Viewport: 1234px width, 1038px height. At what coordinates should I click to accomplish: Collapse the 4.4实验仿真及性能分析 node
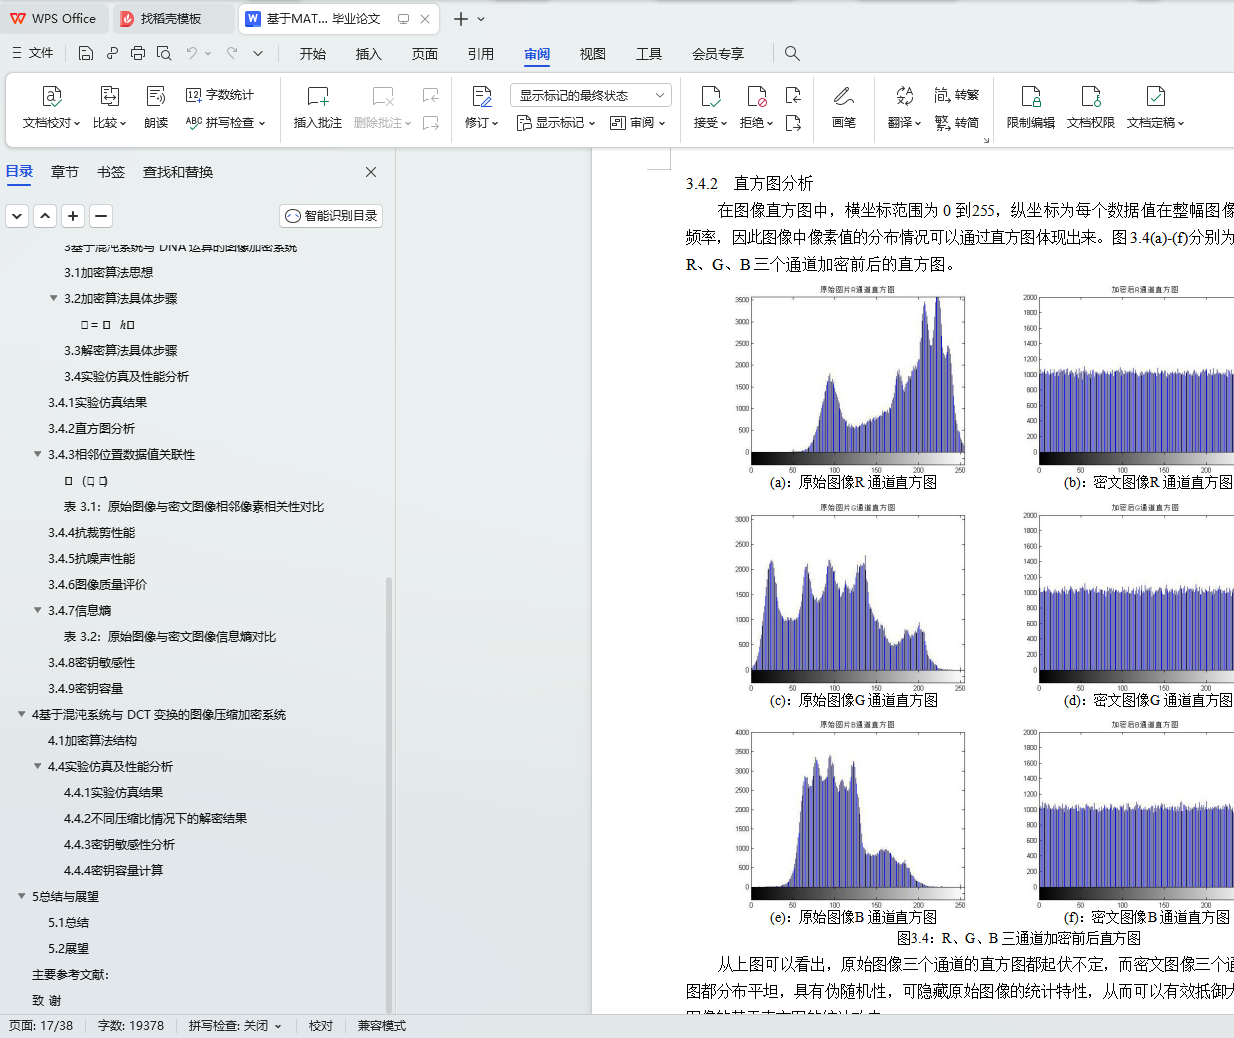pyautogui.click(x=38, y=766)
